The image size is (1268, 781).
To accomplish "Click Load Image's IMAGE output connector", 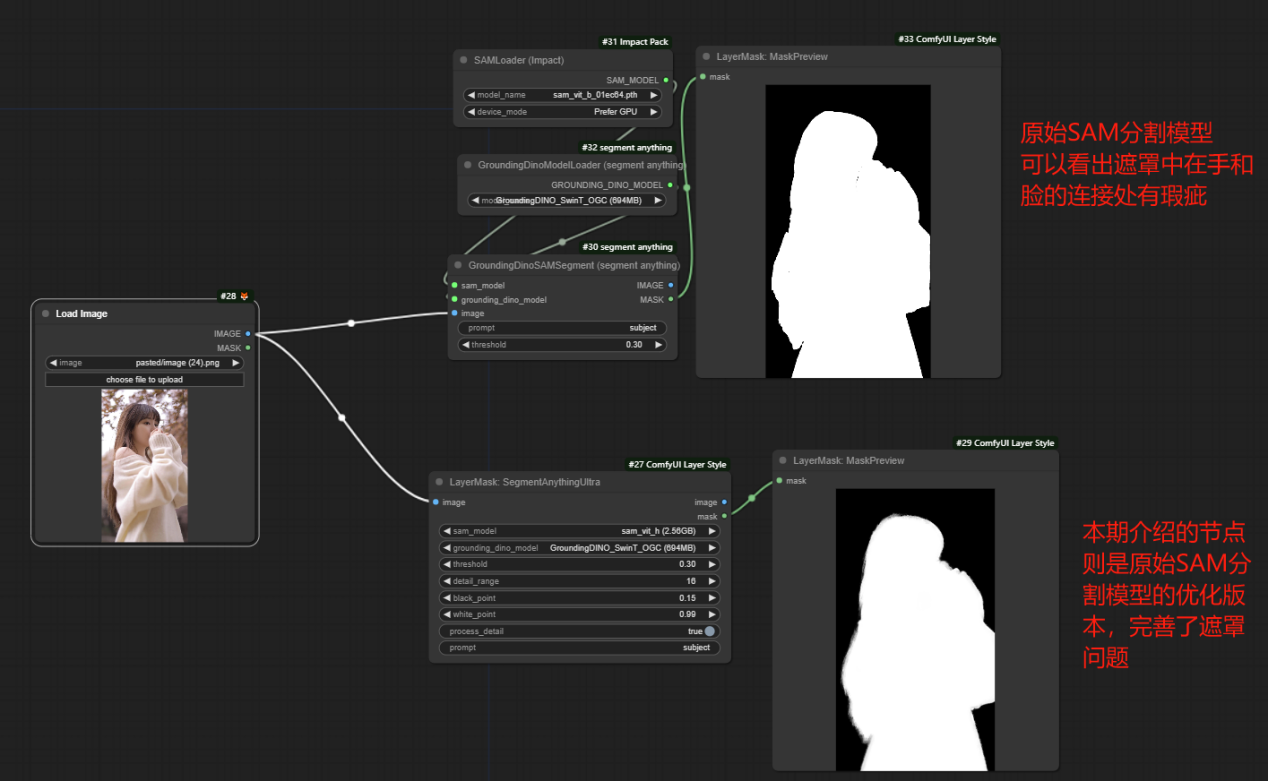I will tap(248, 334).
